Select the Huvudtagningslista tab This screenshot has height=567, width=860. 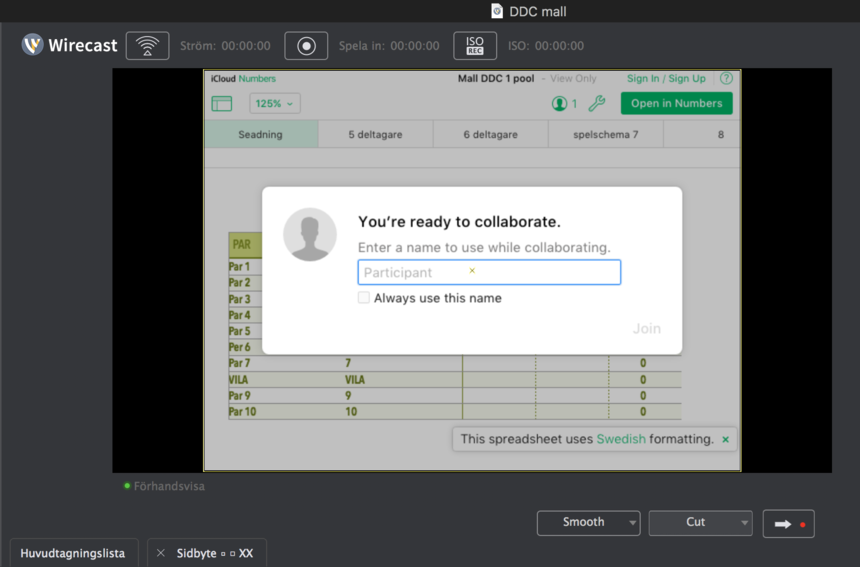tap(74, 553)
